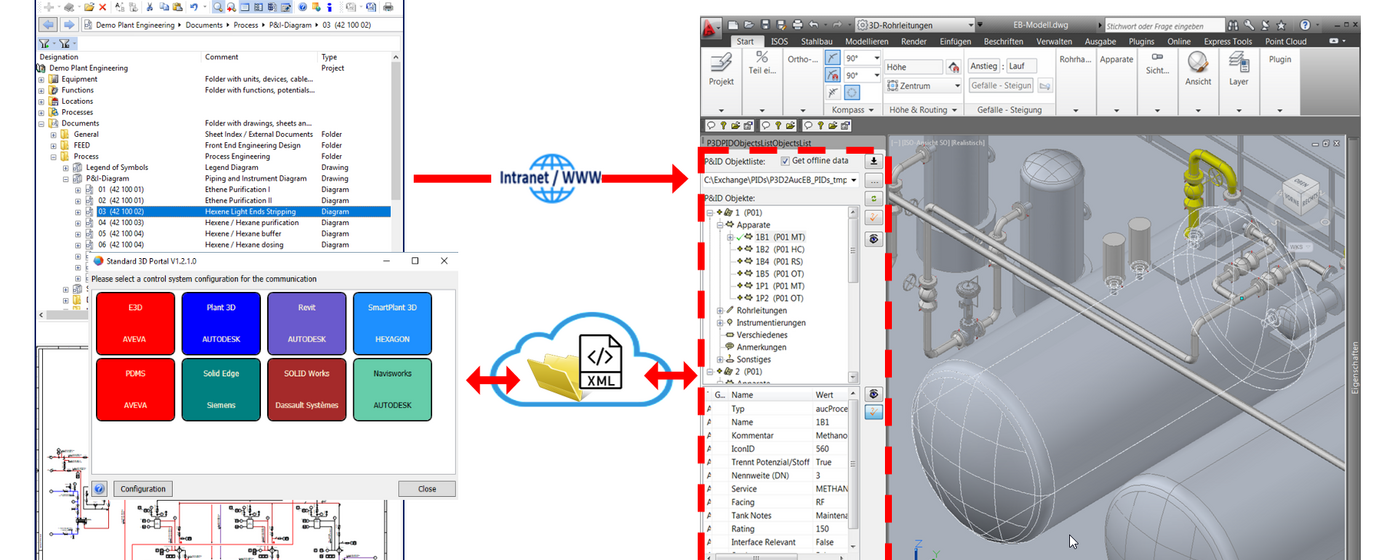Collapse the P&I-Diagram node
Viewport: 1400px width, 560px height.
coord(65,178)
